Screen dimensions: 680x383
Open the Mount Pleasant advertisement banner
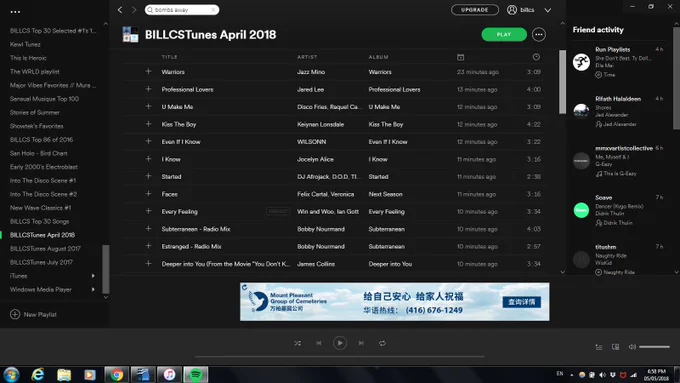click(395, 302)
